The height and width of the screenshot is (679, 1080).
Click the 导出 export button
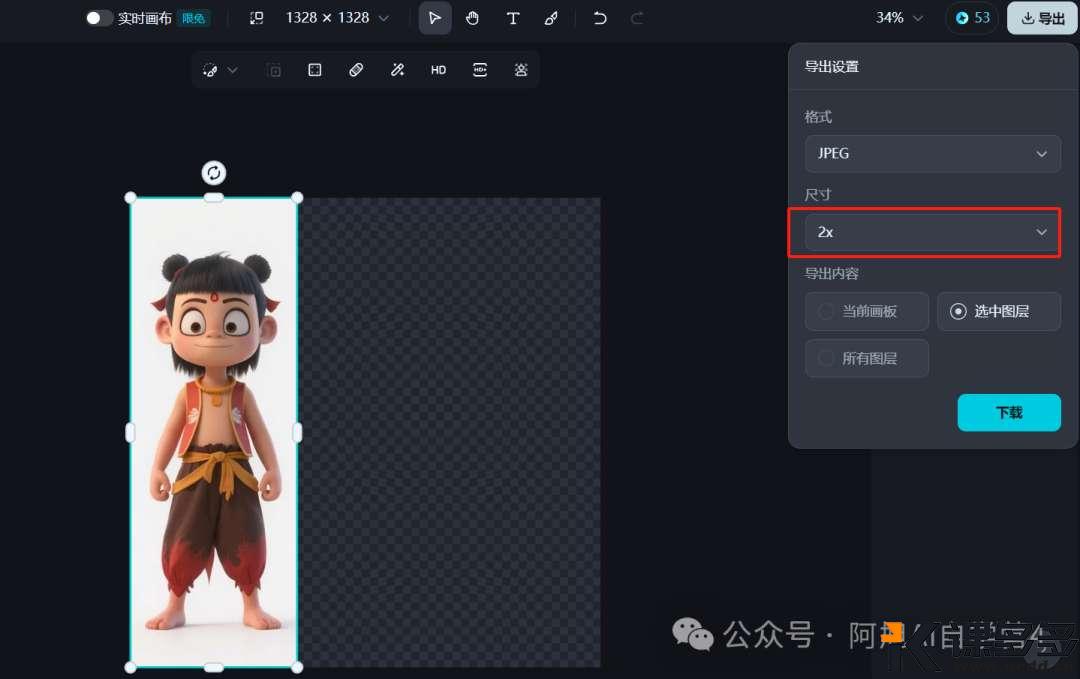click(x=1042, y=18)
